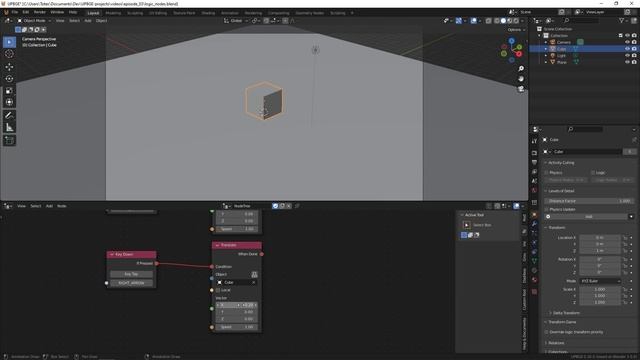640x360 pixels.
Task: Collapse the Key Down node
Action: (x=111, y=254)
